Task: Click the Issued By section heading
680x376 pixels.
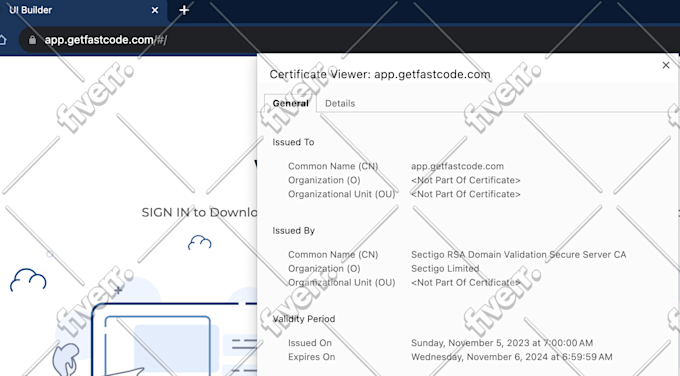Action: (x=294, y=230)
